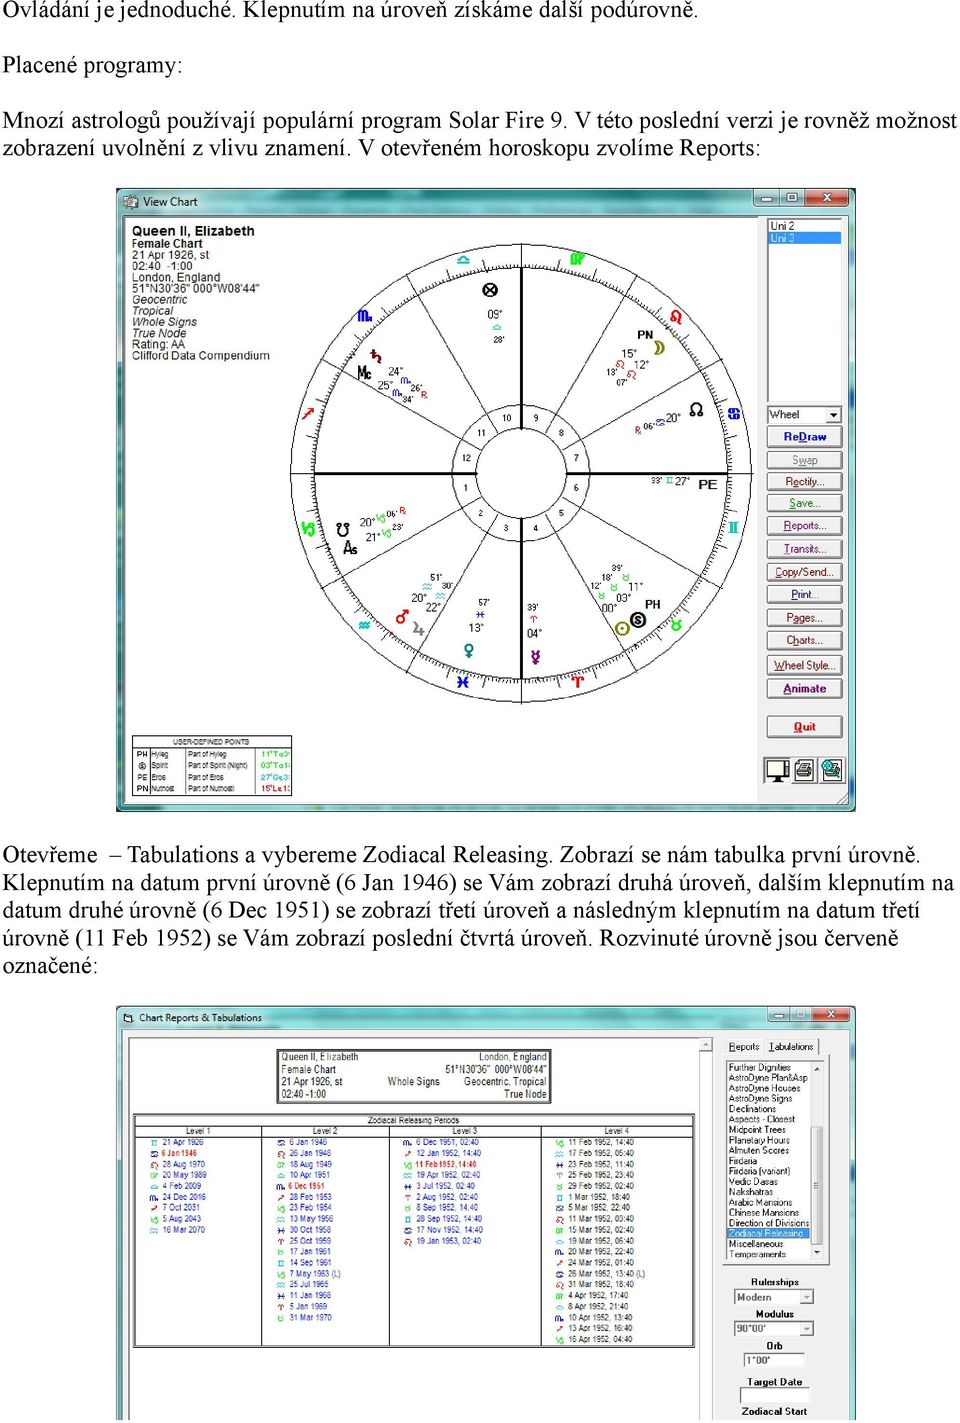Click the Part of Fortune glyph at top
This screenshot has width=960, height=1423.
490,290
